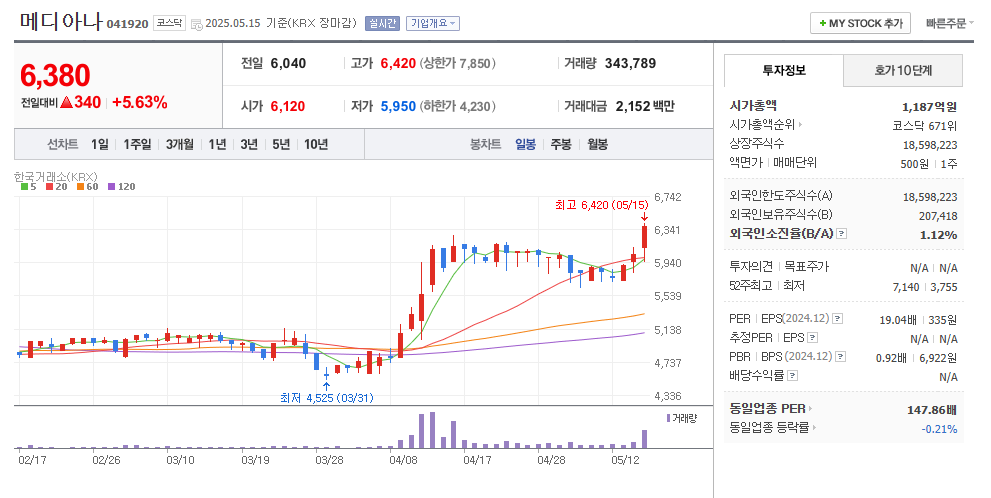The width and height of the screenshot is (991, 498).
Task: Click the red 20-day moving average legend
Action: coord(56,186)
